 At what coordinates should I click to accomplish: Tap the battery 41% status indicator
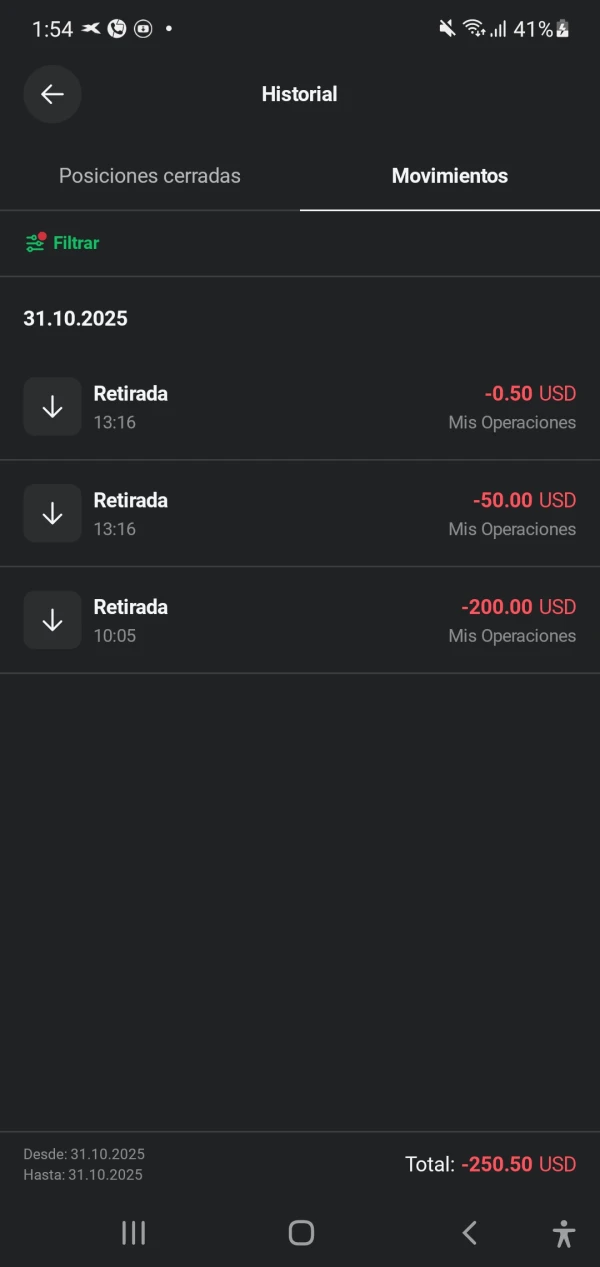(541, 29)
